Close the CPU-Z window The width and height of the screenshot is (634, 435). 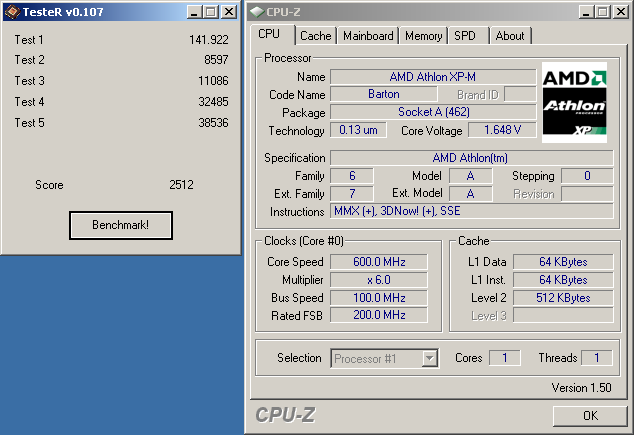point(621,12)
